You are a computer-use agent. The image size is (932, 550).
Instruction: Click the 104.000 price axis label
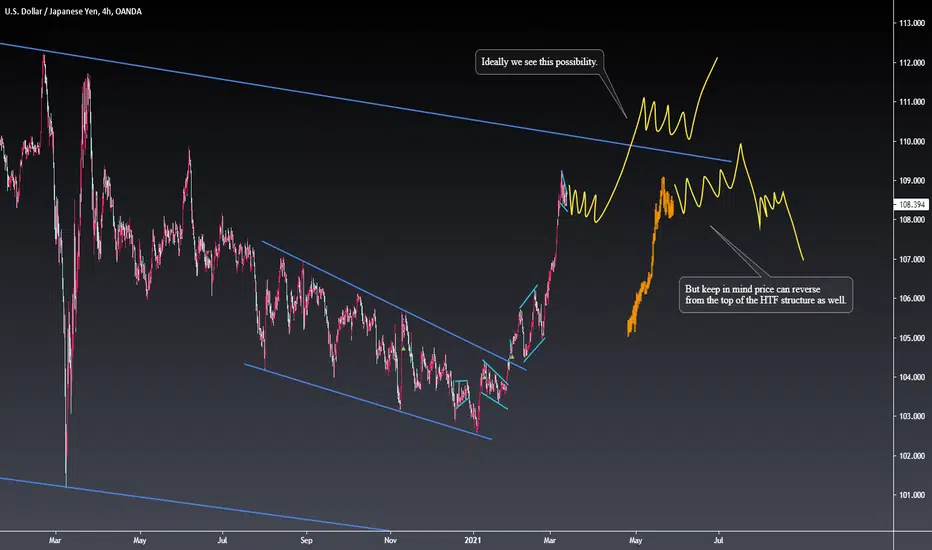912,377
